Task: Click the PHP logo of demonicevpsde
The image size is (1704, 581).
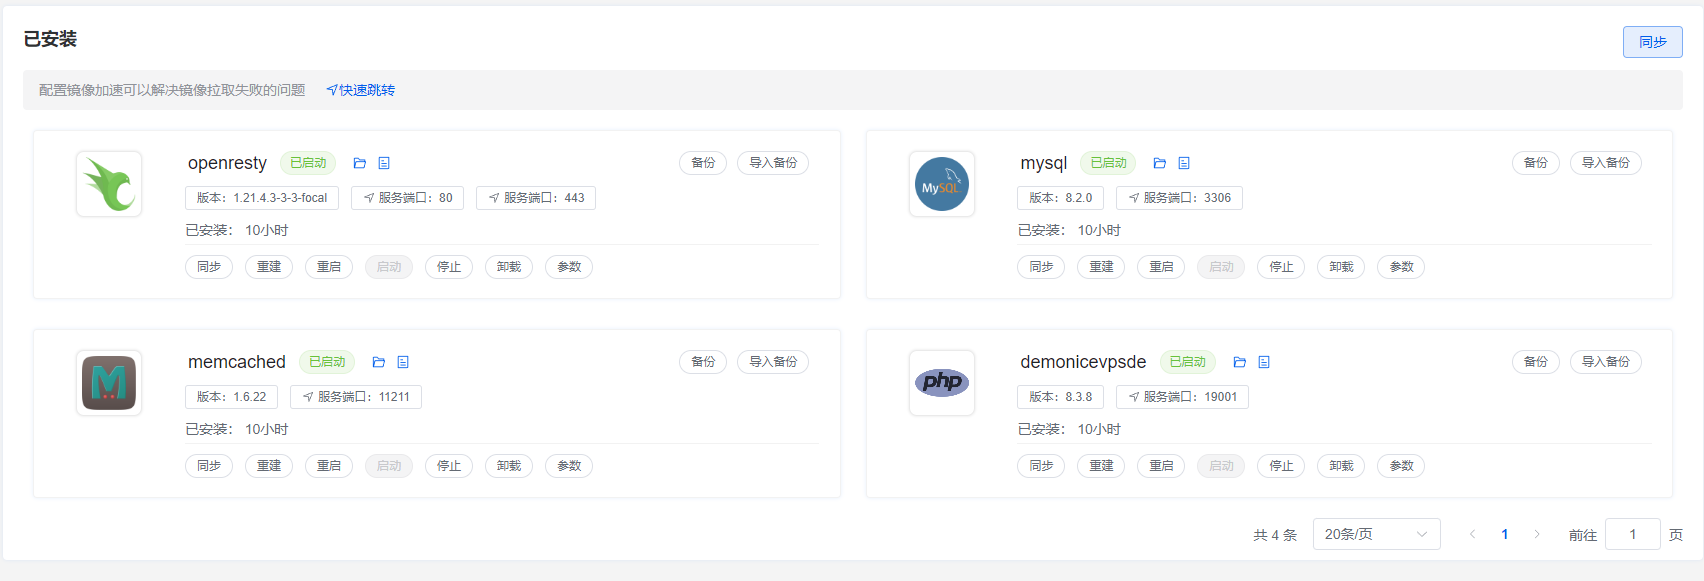Action: [x=941, y=382]
